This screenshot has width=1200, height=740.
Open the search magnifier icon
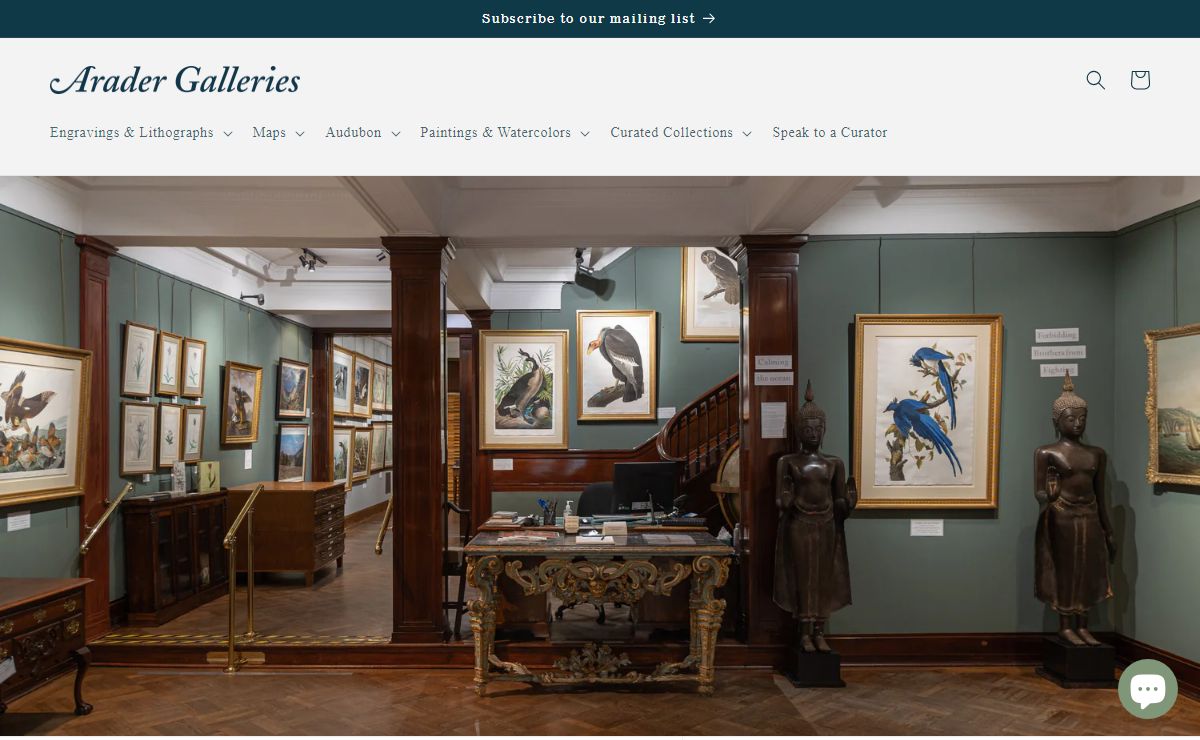[1096, 80]
